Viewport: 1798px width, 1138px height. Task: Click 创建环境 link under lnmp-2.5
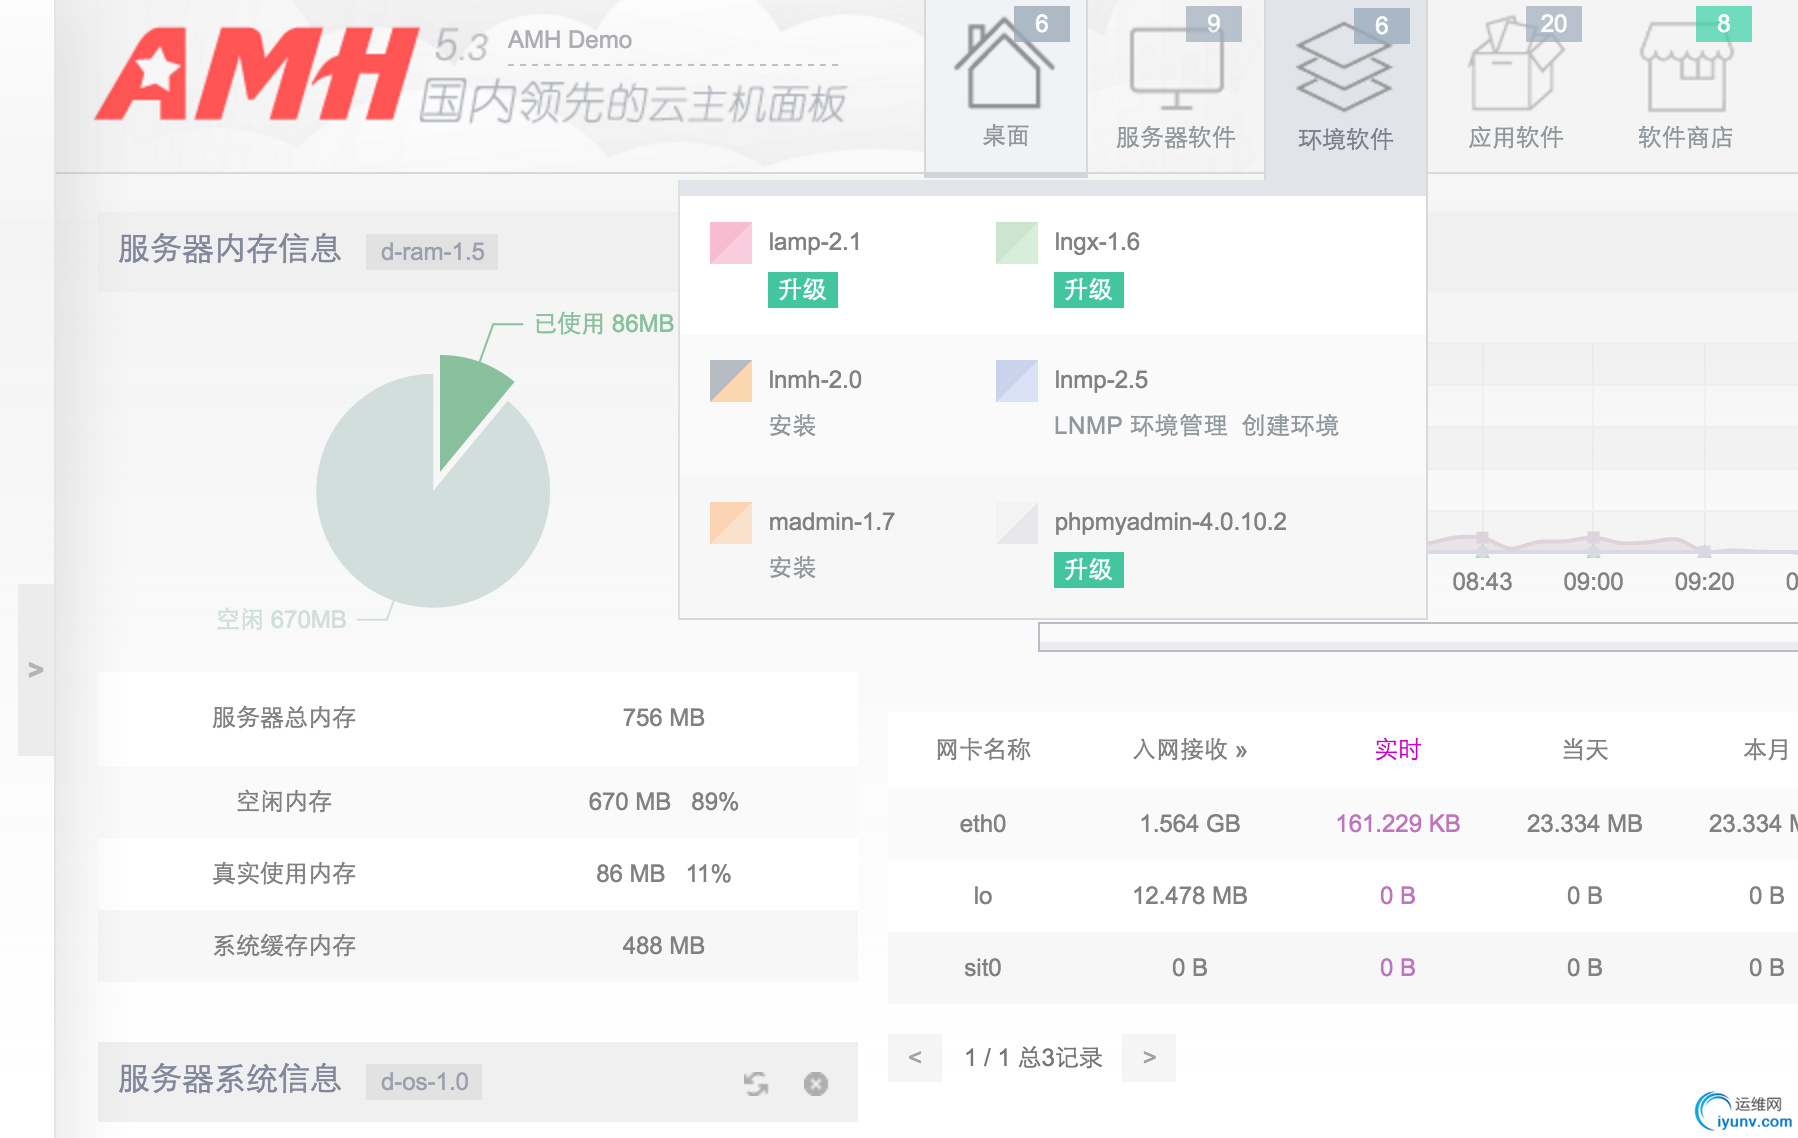coord(1290,426)
